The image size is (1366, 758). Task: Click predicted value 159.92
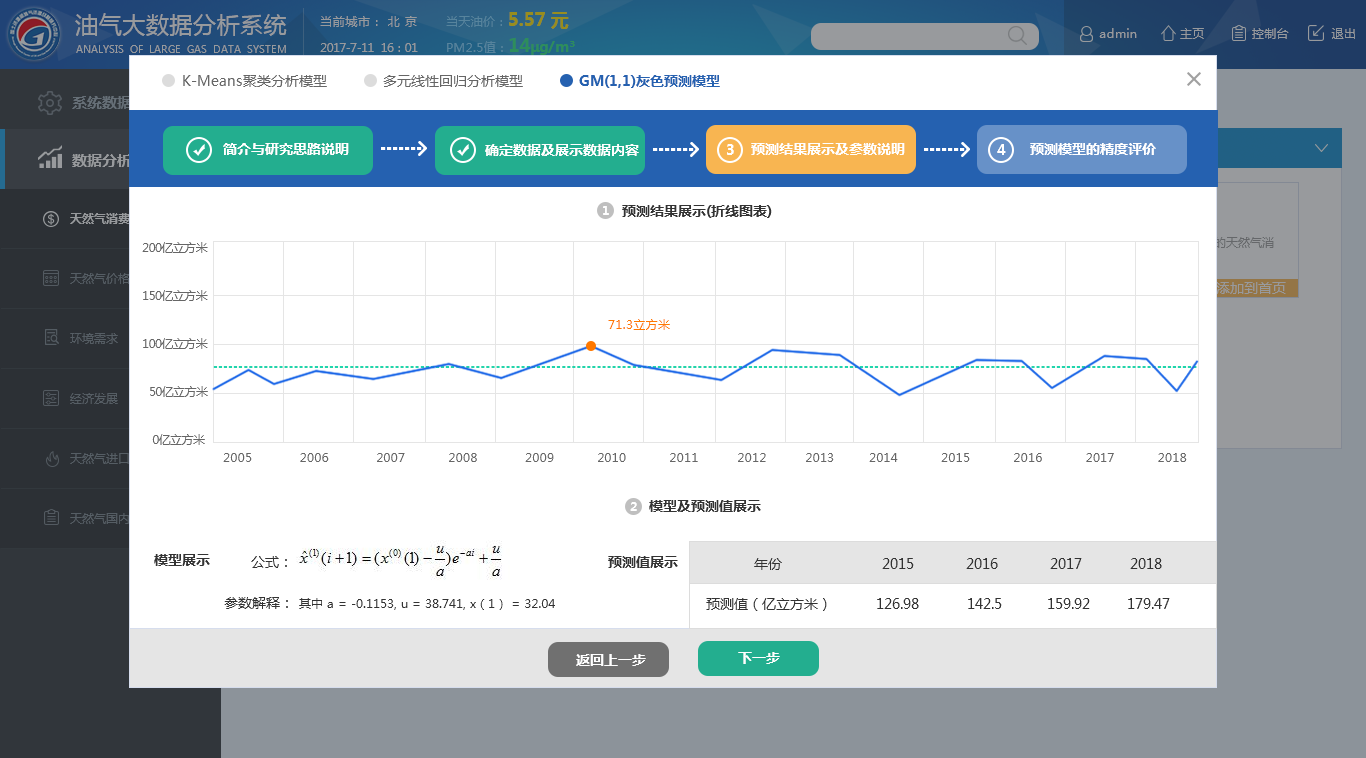coord(1068,604)
